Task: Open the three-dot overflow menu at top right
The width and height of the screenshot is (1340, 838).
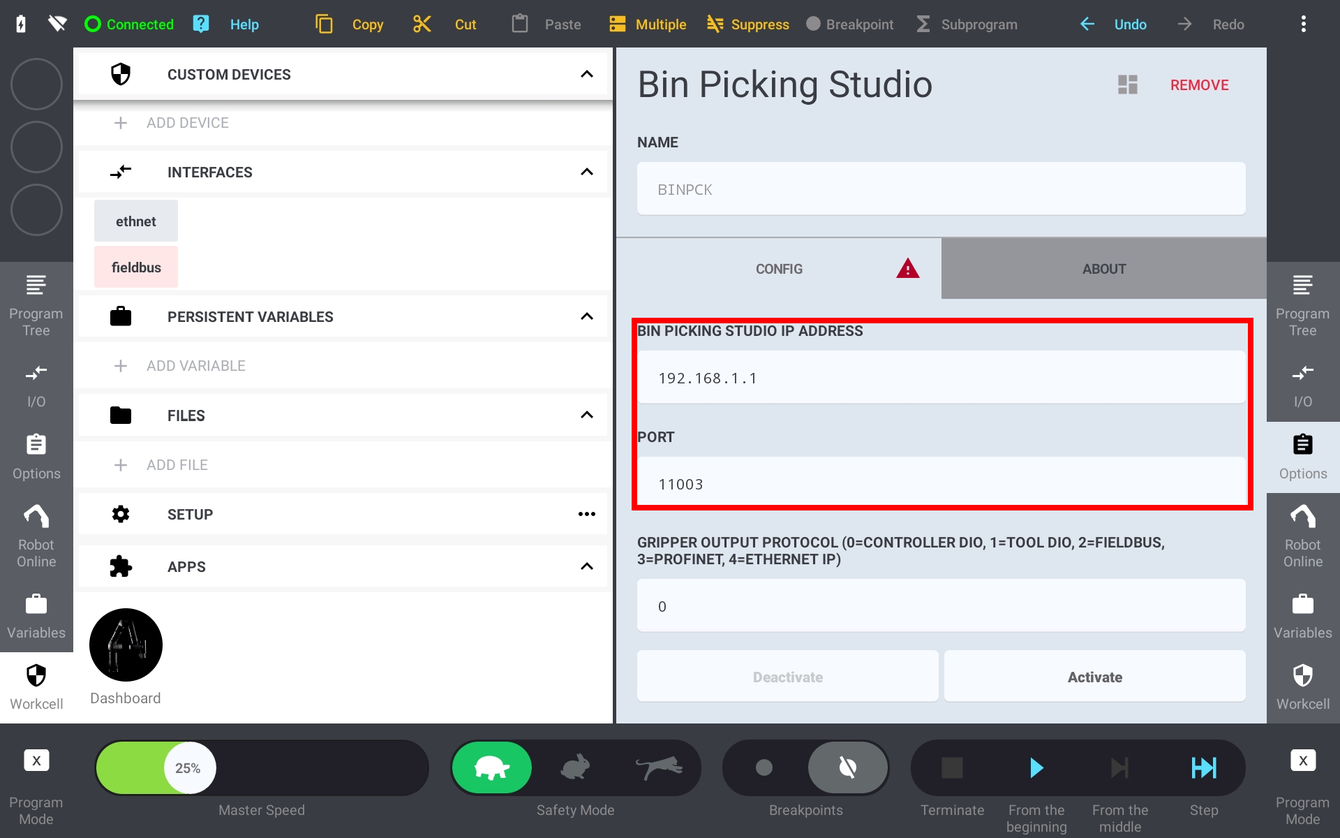Action: tap(1303, 24)
